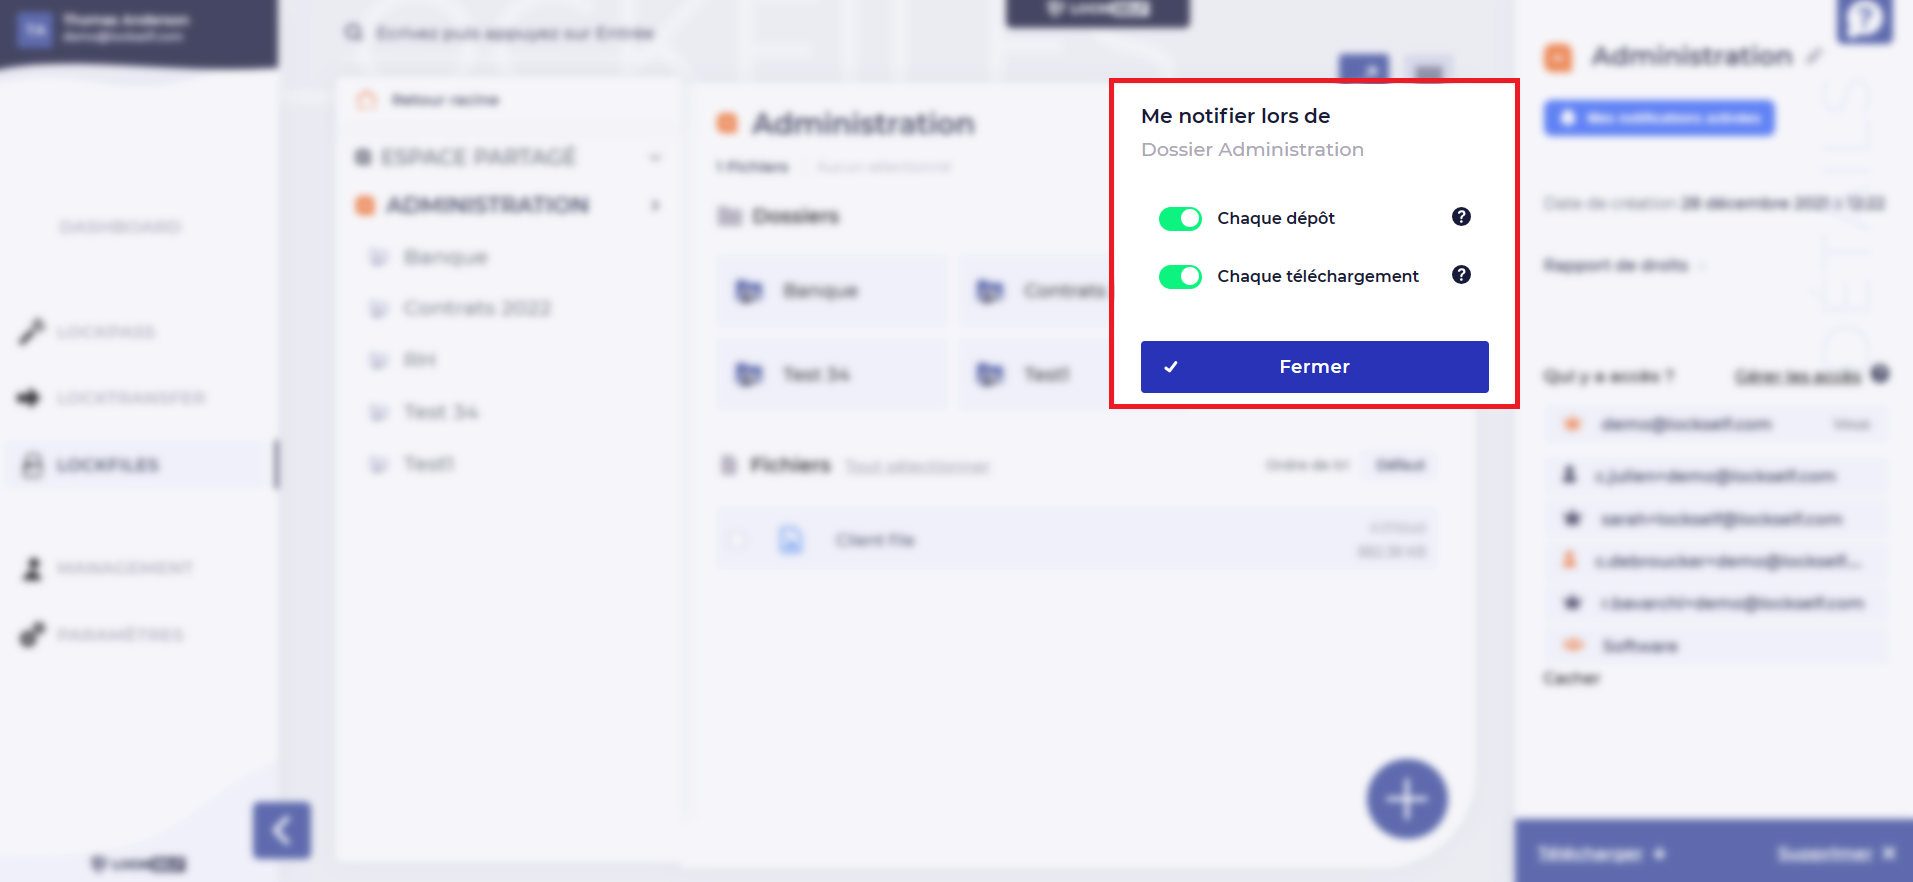
Task: Expand the Espace Partagé section arrow
Action: click(x=655, y=158)
